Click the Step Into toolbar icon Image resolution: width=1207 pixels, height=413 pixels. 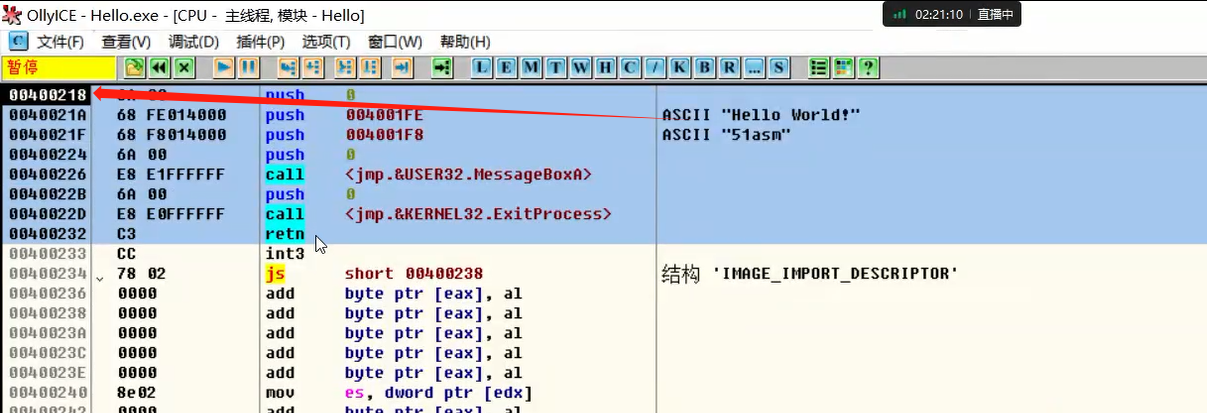click(x=288, y=67)
